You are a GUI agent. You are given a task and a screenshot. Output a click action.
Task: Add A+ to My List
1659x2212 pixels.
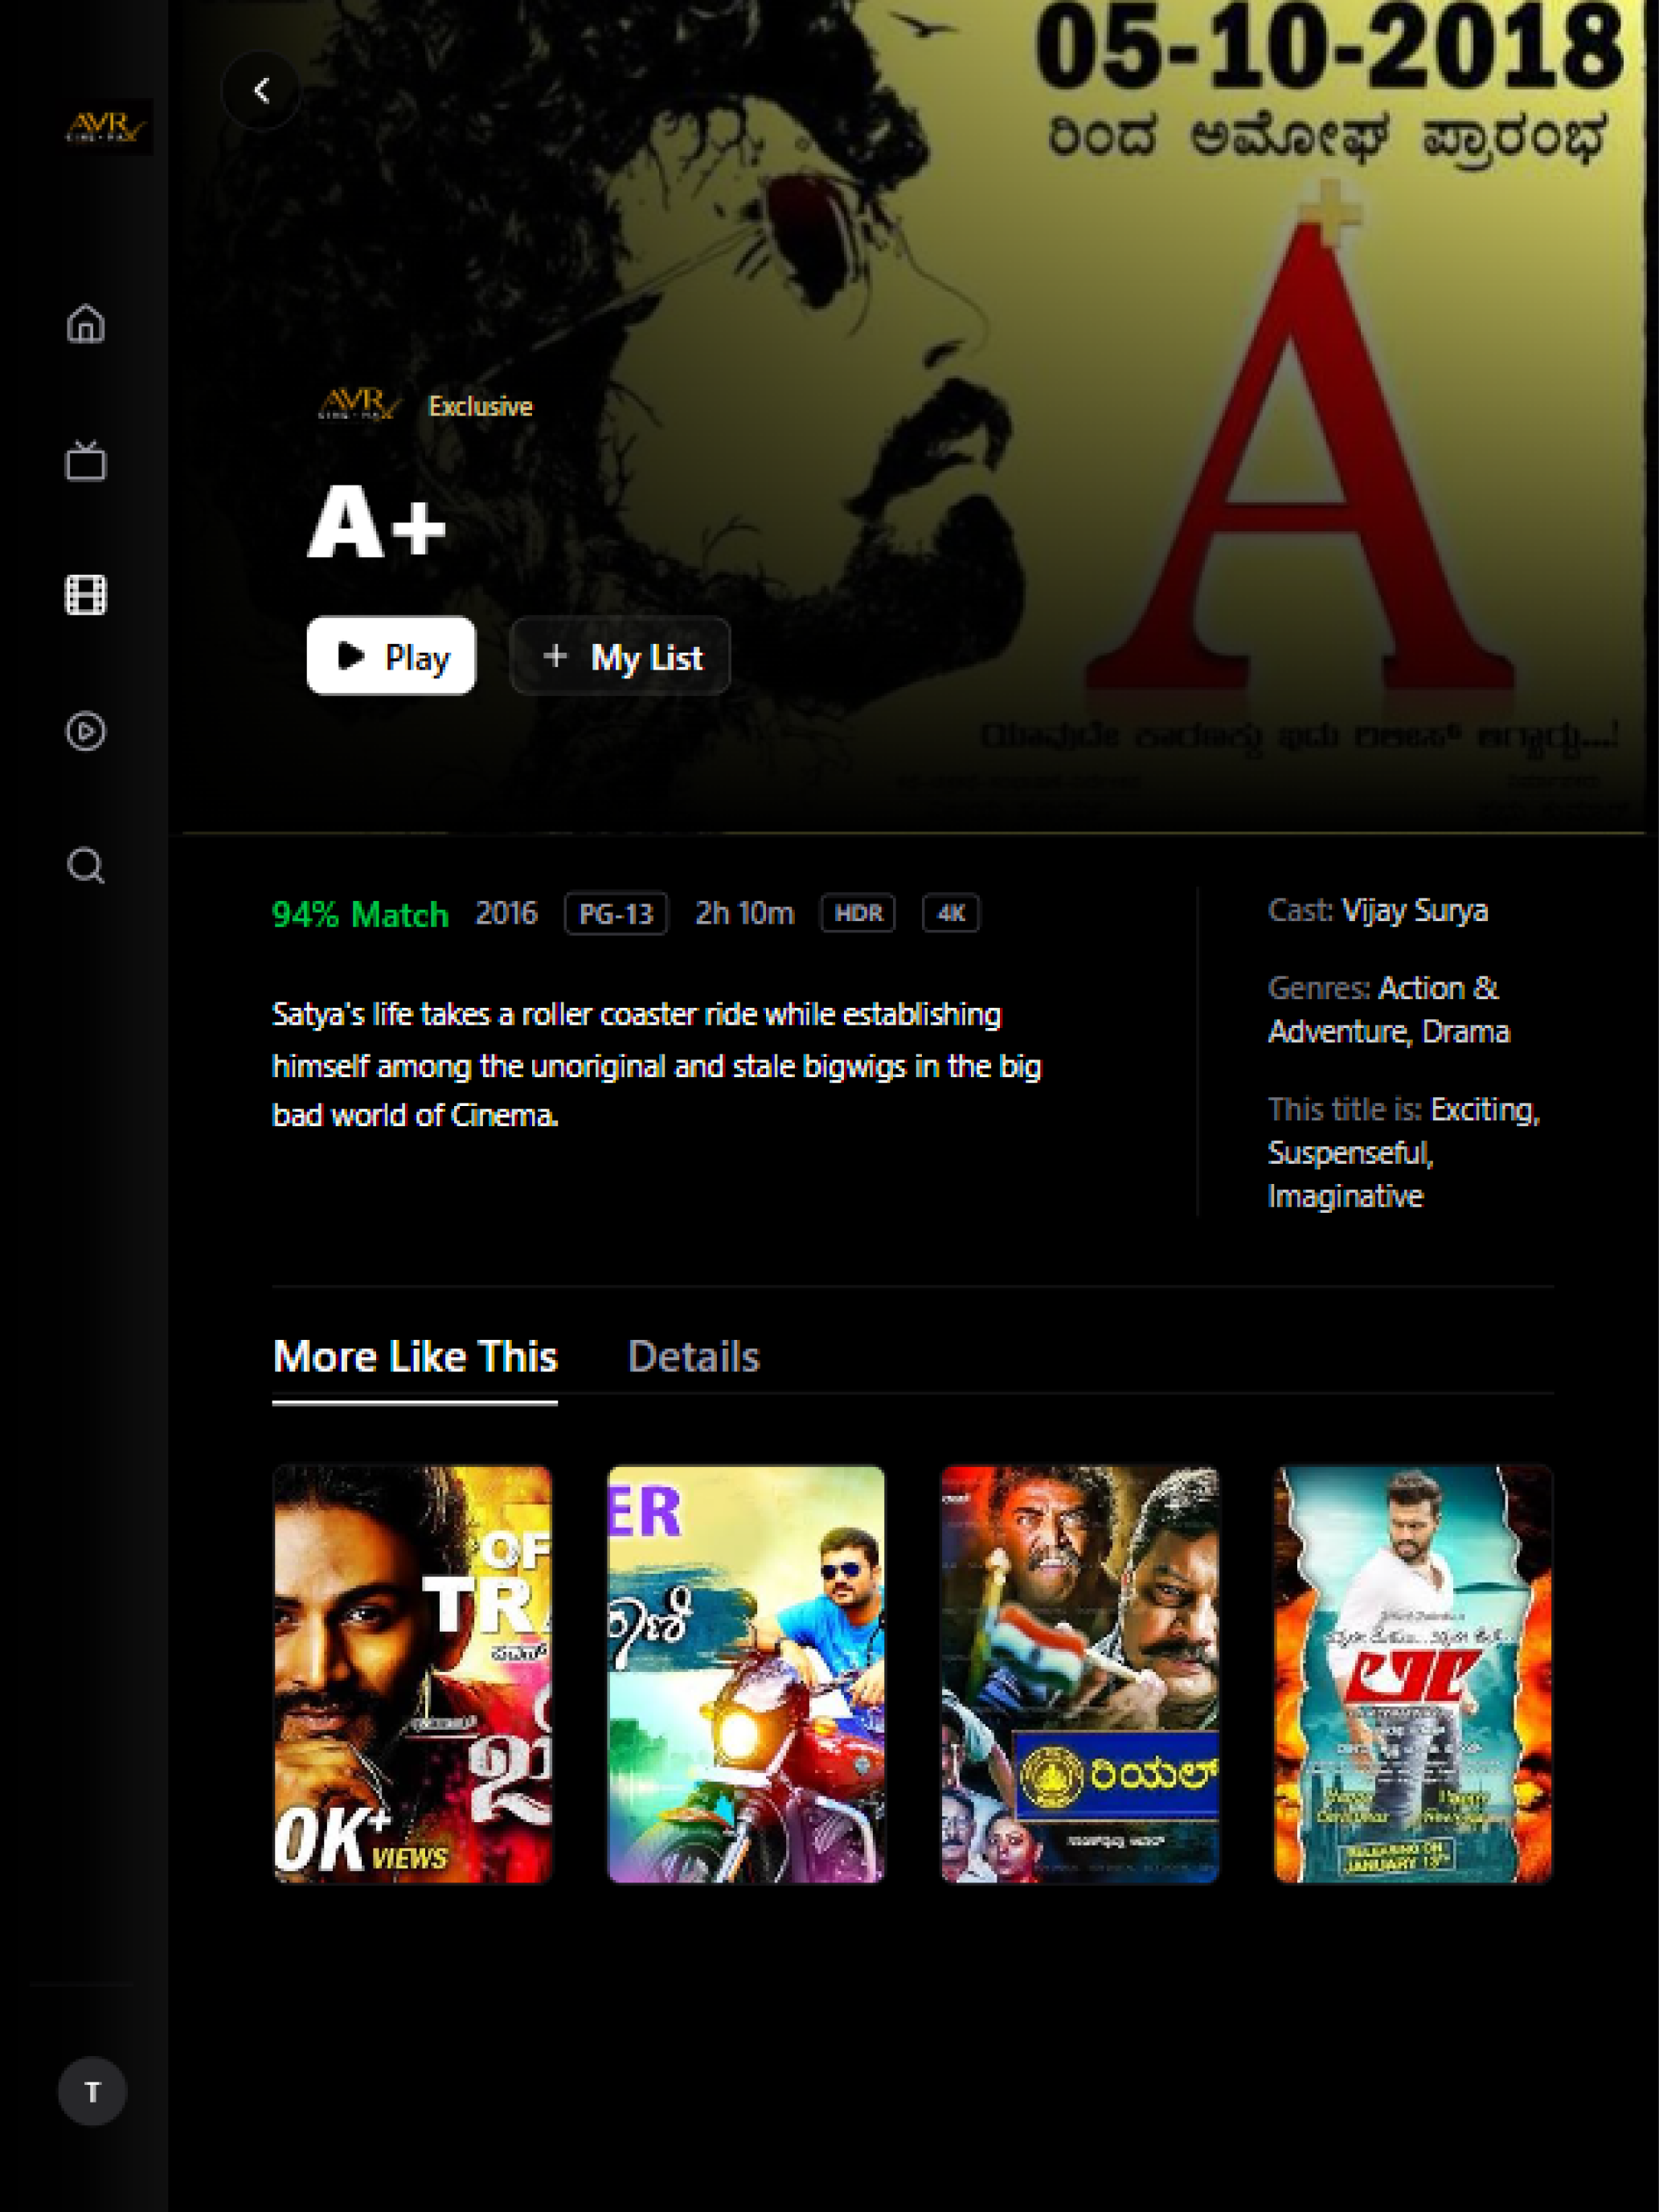pos(620,656)
